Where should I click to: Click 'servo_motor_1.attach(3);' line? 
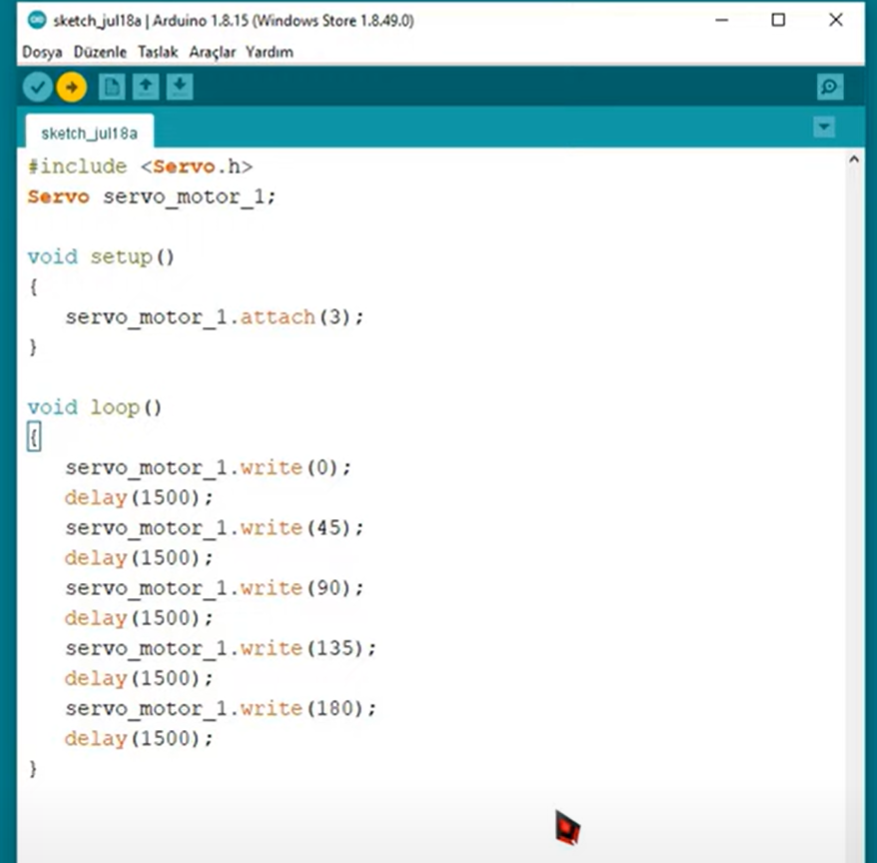pos(215,318)
